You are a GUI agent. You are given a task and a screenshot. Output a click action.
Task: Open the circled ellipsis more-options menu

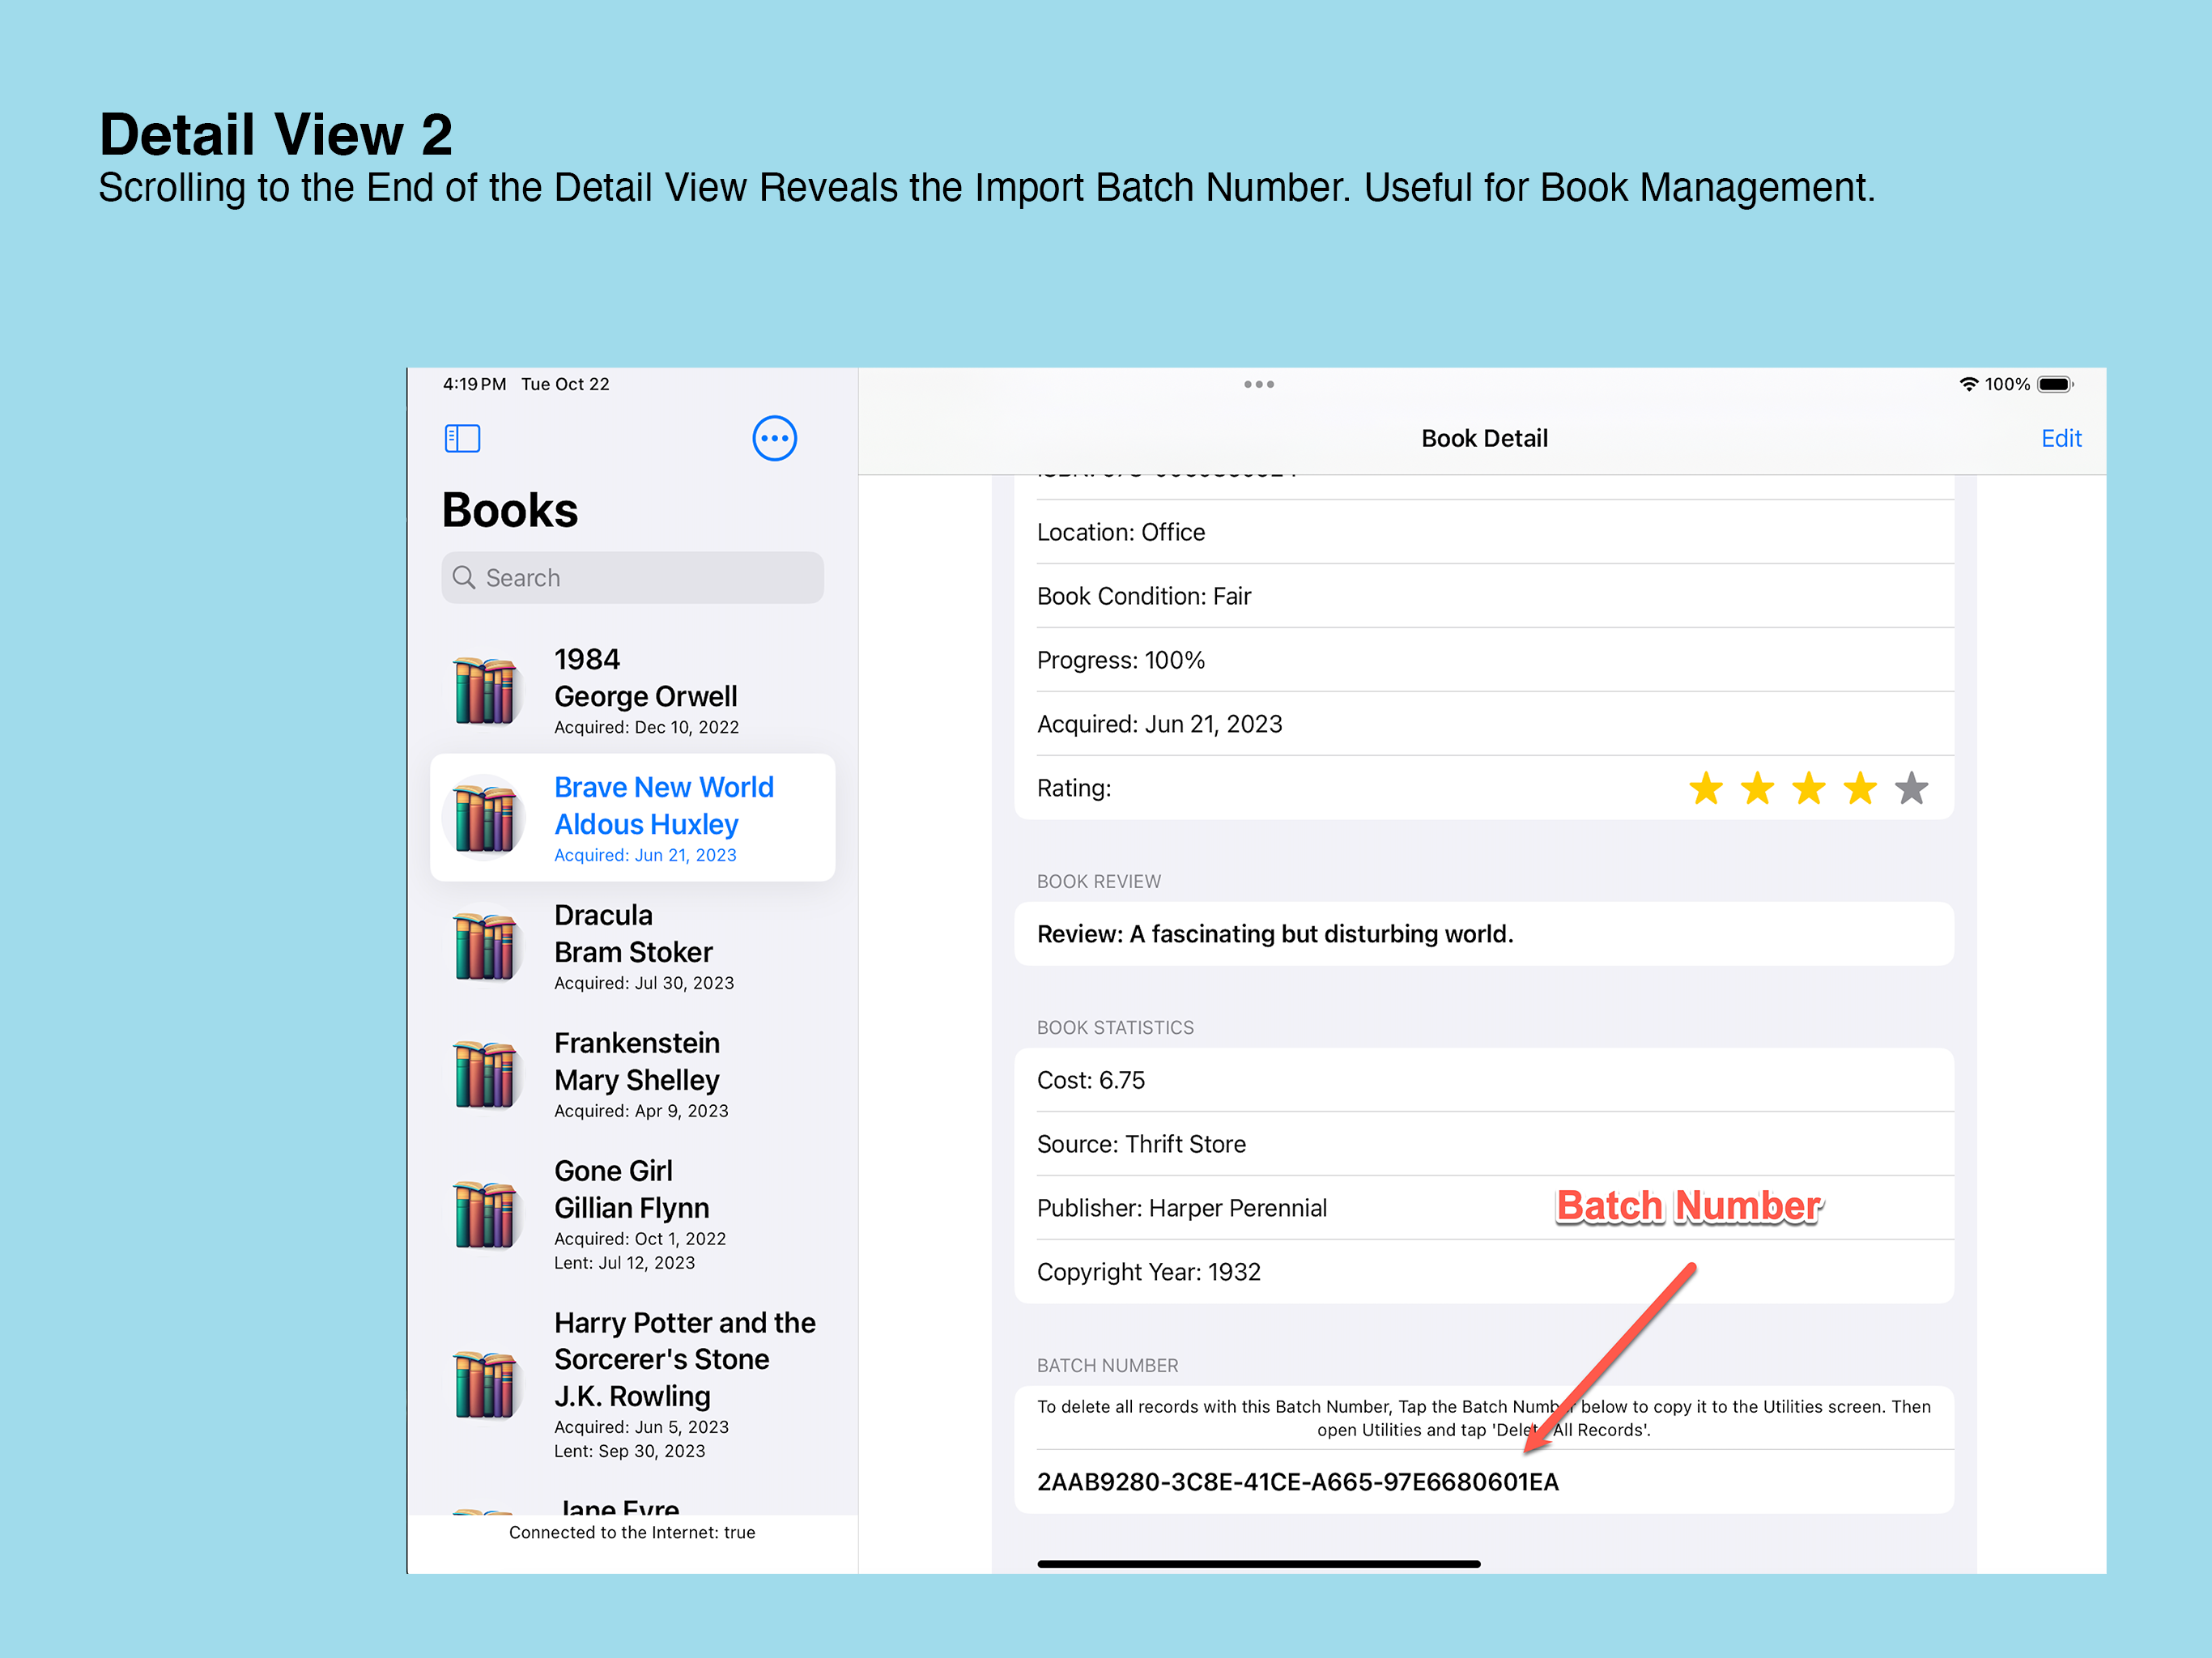pyautogui.click(x=774, y=438)
